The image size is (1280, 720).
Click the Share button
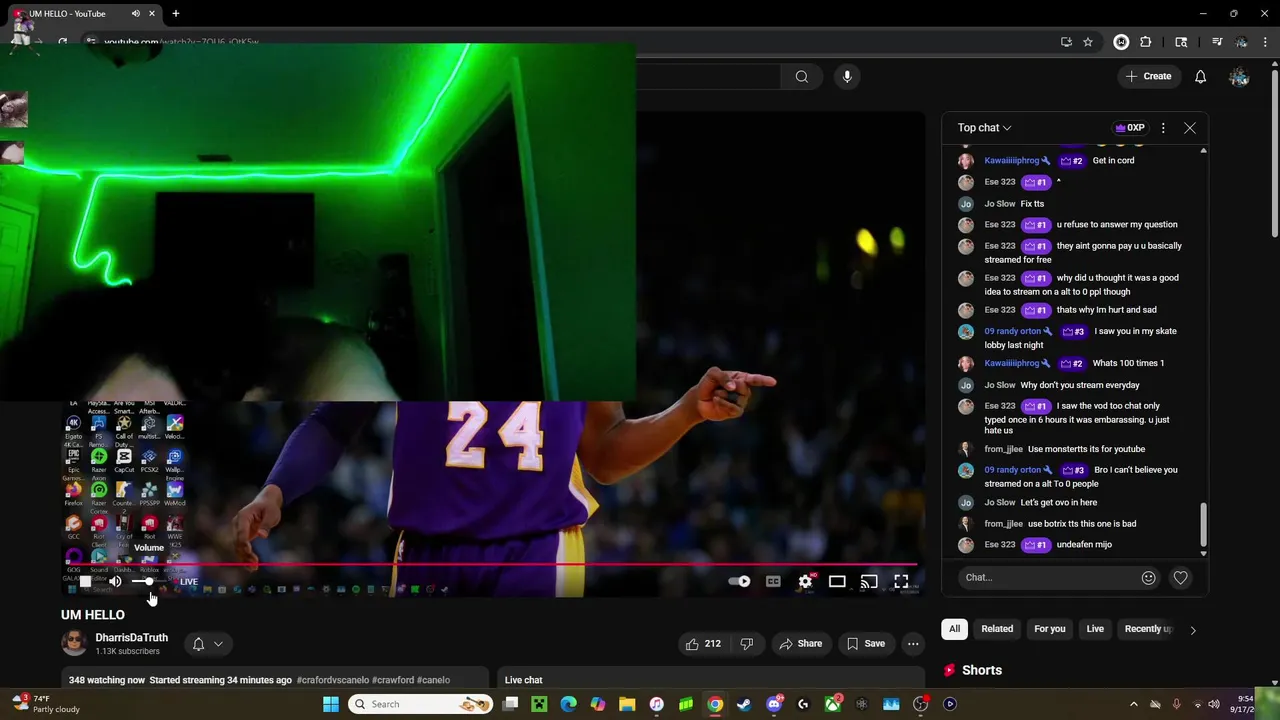tap(800, 644)
